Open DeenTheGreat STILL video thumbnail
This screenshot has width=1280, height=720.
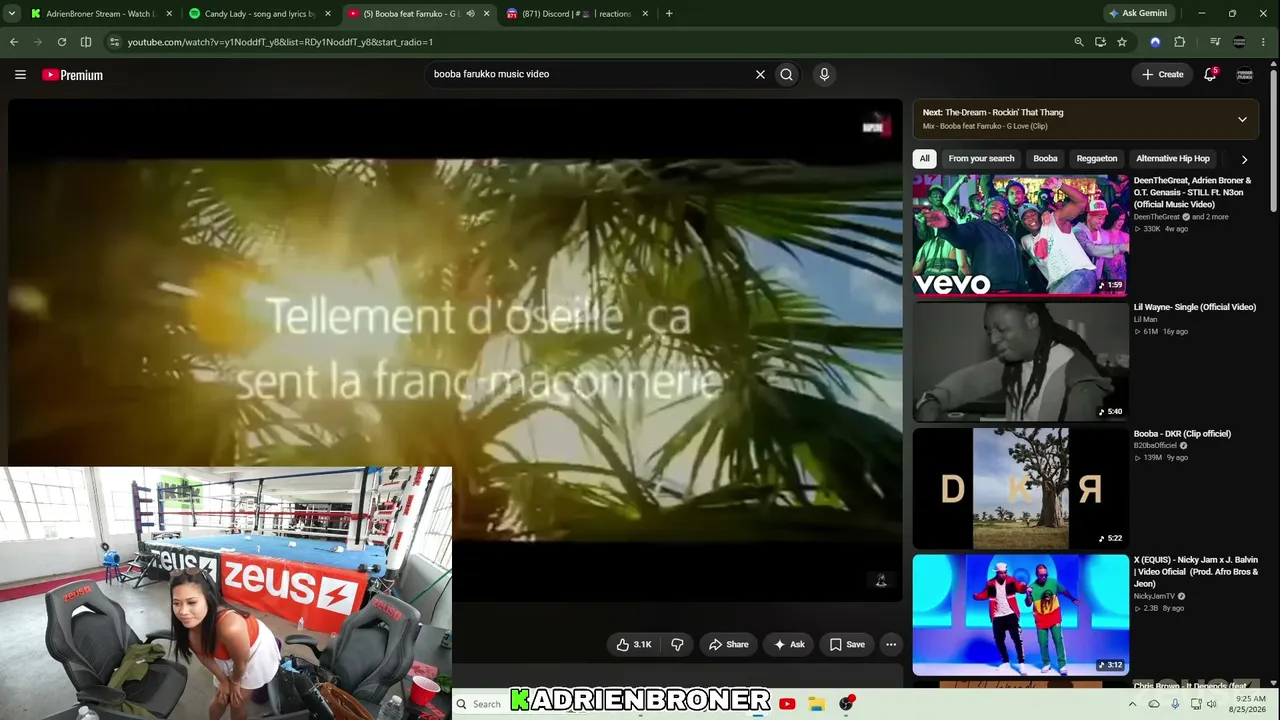point(1021,235)
